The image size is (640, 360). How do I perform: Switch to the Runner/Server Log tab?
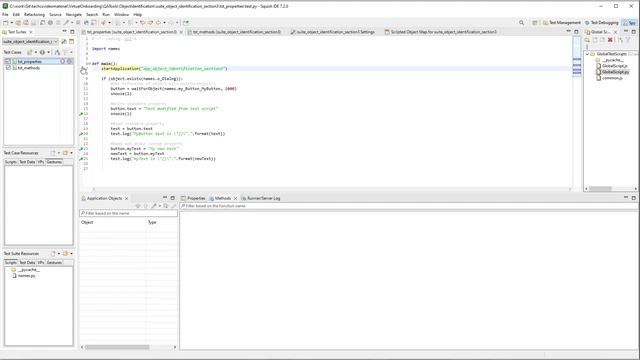click(x=261, y=198)
